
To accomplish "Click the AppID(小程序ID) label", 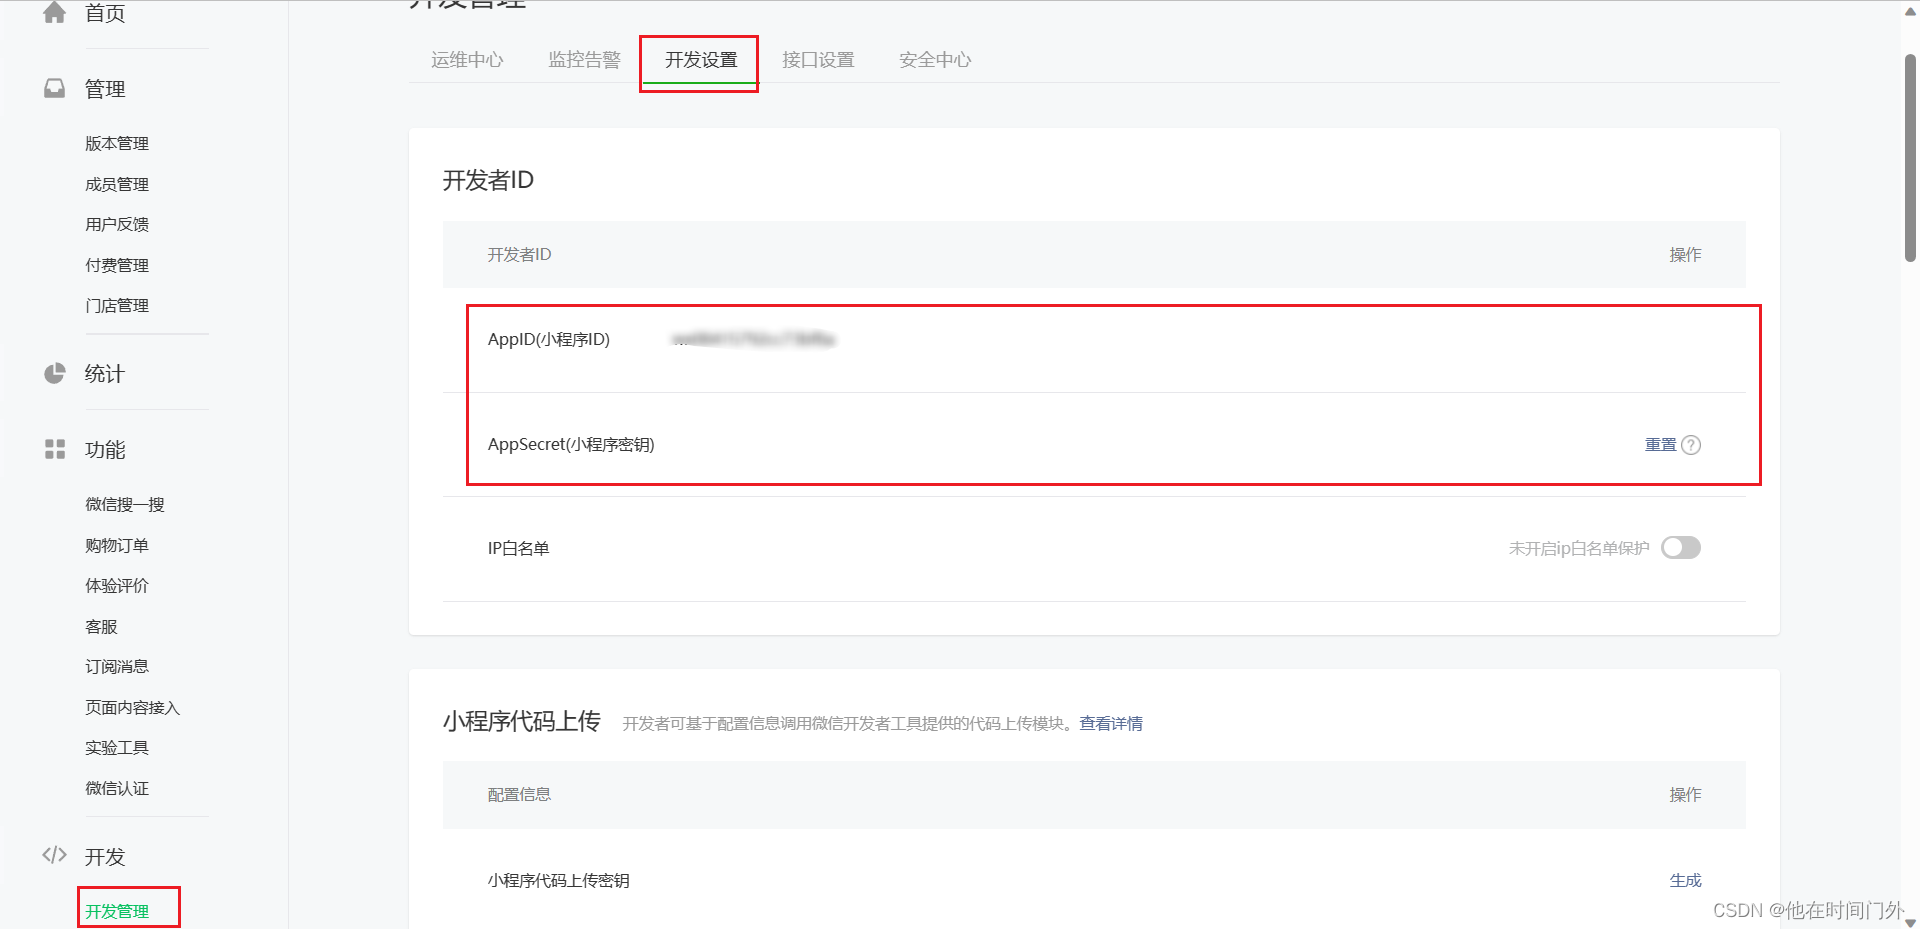I will click(x=549, y=340).
